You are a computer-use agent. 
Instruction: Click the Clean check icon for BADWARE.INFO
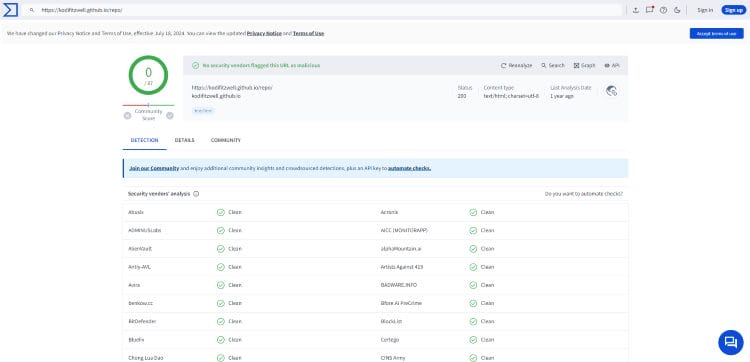pos(473,285)
